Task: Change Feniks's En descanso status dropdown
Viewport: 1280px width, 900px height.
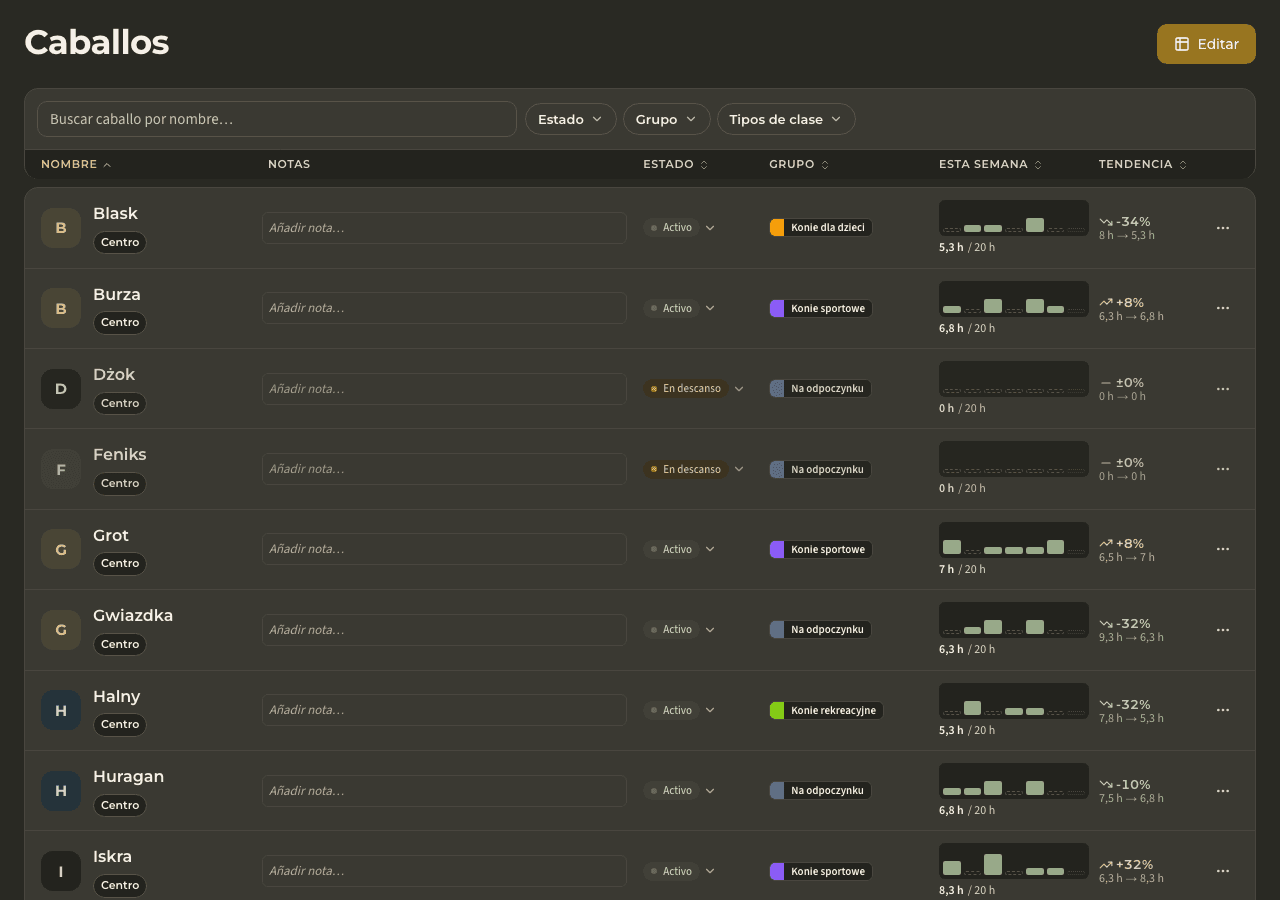Action: tap(694, 469)
